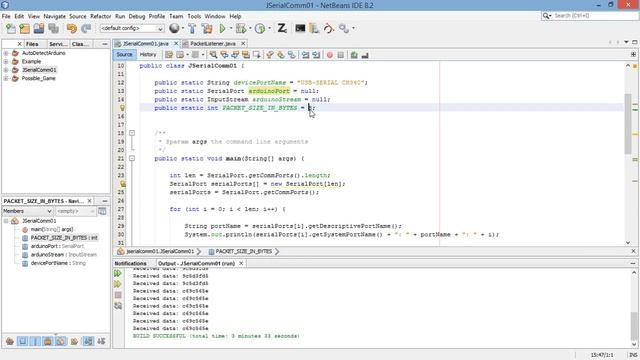
Task: Expand the AutoDetectArduino project node
Action: [x=6, y=53]
